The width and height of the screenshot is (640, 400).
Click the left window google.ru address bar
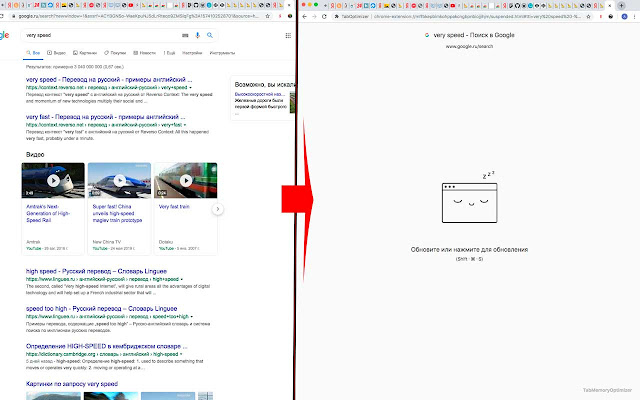139,16
